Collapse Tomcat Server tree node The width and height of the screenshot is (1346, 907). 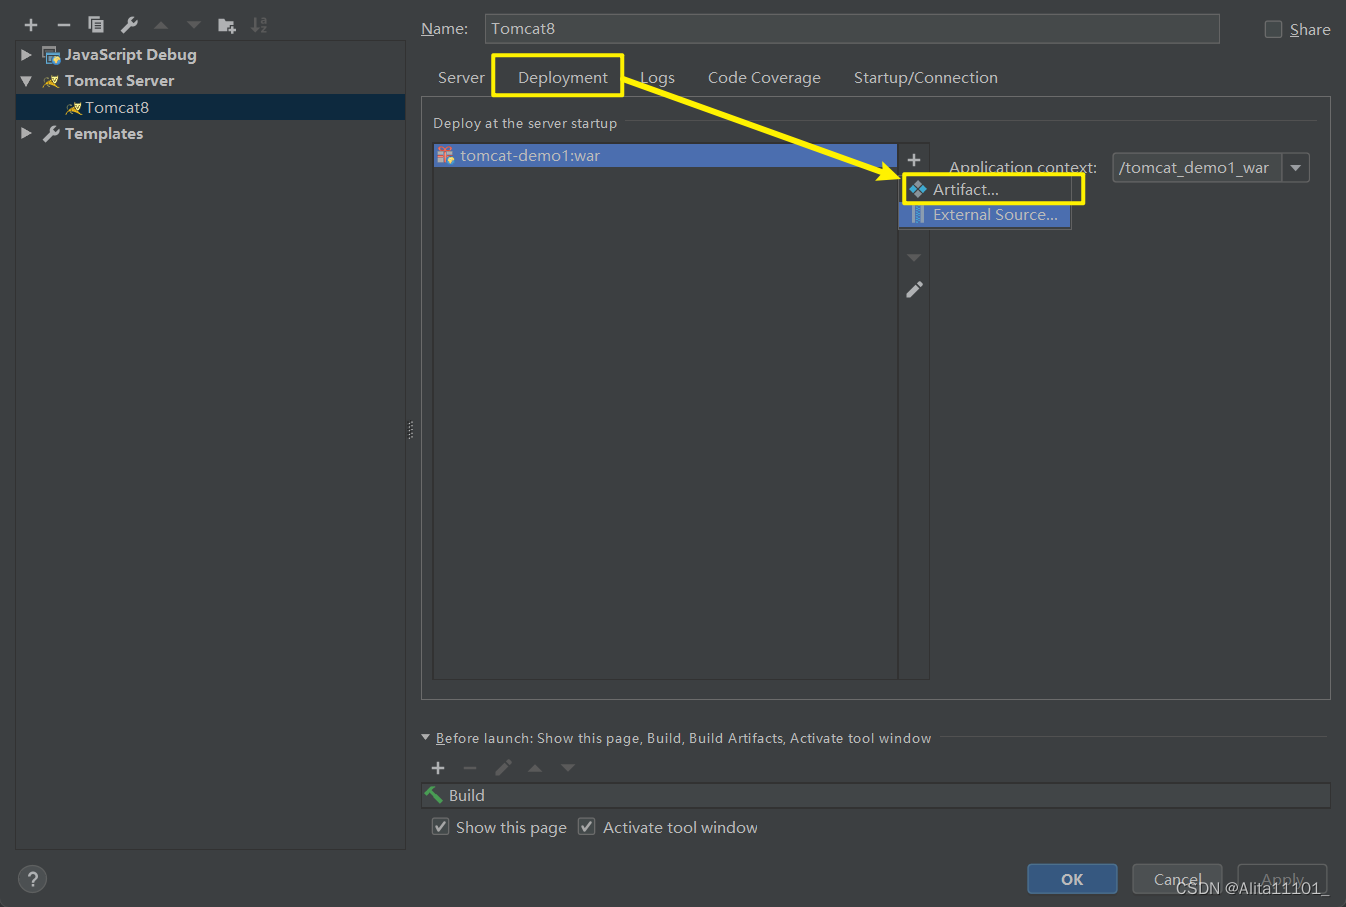[26, 81]
